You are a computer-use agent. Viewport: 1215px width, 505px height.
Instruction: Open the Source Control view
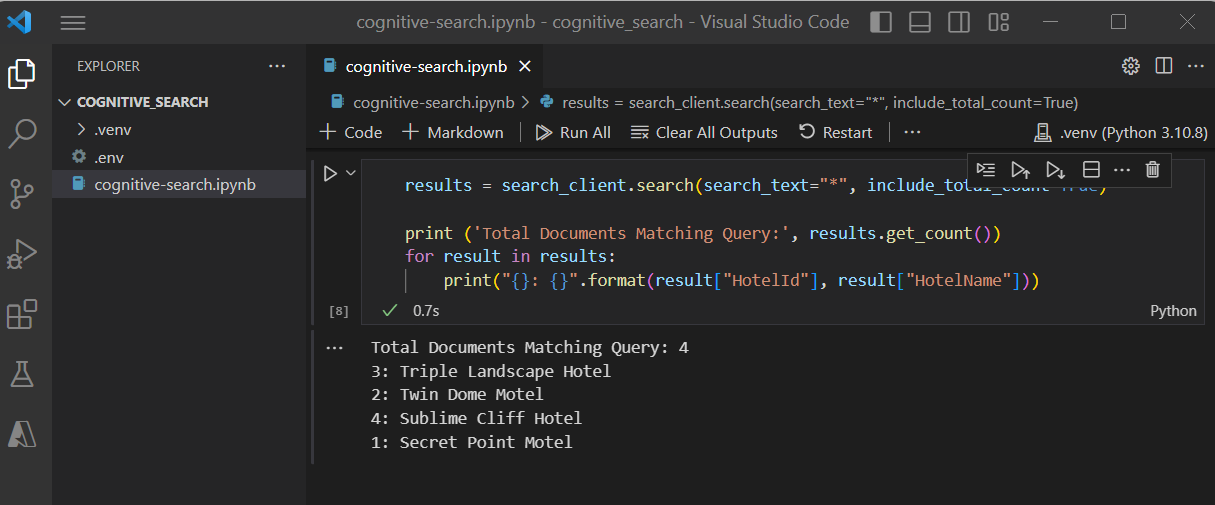tap(22, 194)
